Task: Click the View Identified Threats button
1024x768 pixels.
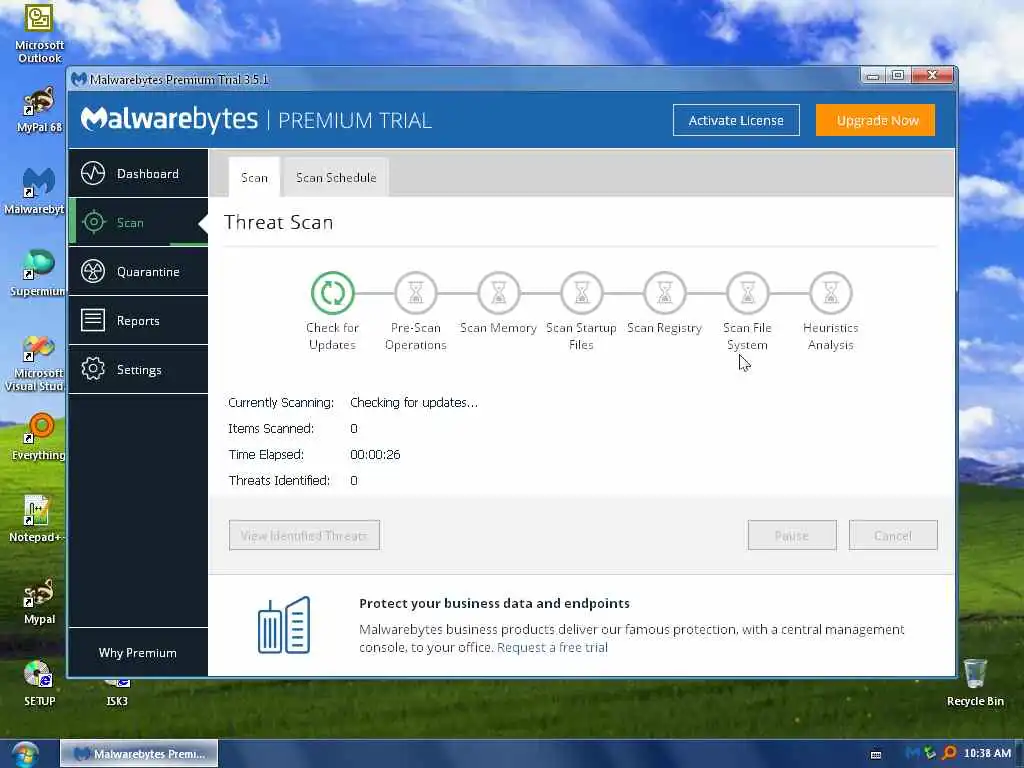Action: tap(304, 536)
